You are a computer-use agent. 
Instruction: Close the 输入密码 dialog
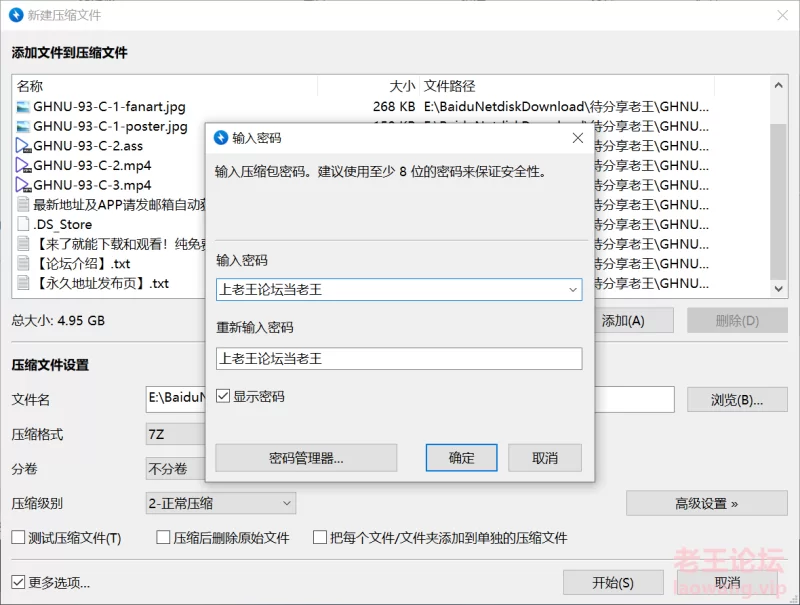click(x=578, y=138)
